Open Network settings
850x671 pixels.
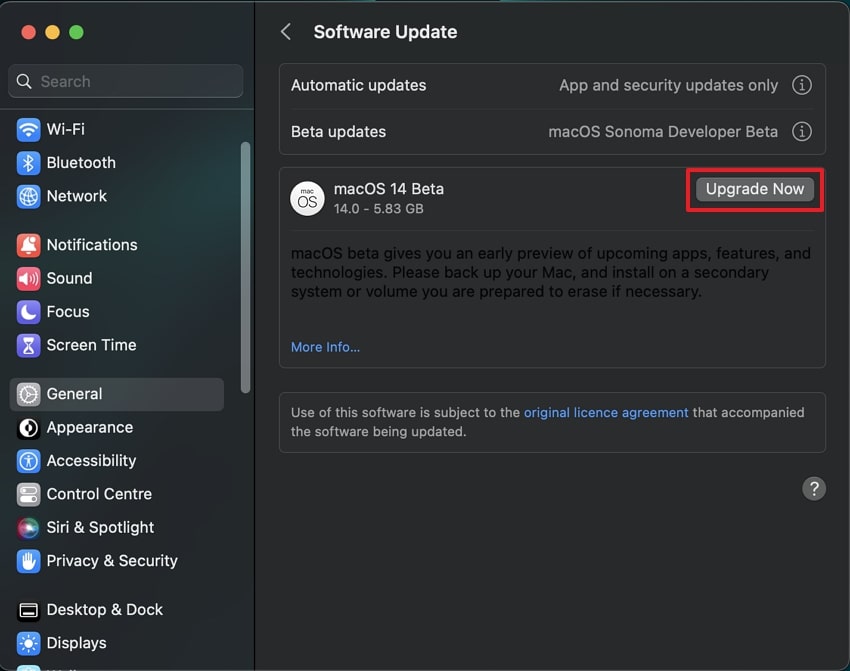[74, 196]
